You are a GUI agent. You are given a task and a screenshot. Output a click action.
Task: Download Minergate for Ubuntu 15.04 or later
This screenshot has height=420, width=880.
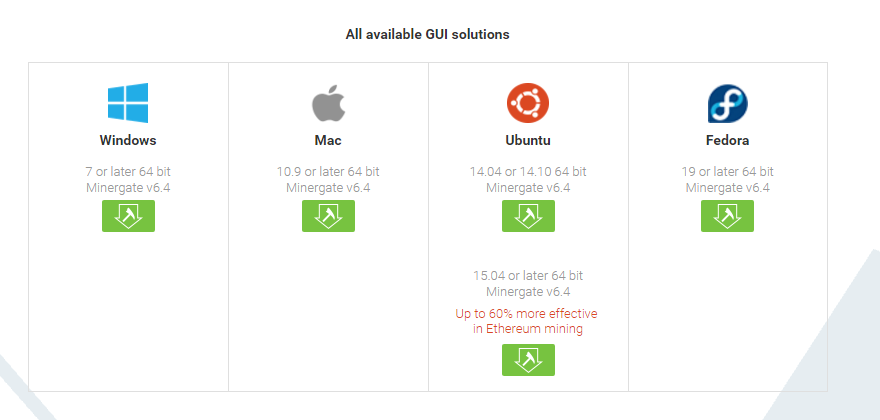pos(528,360)
